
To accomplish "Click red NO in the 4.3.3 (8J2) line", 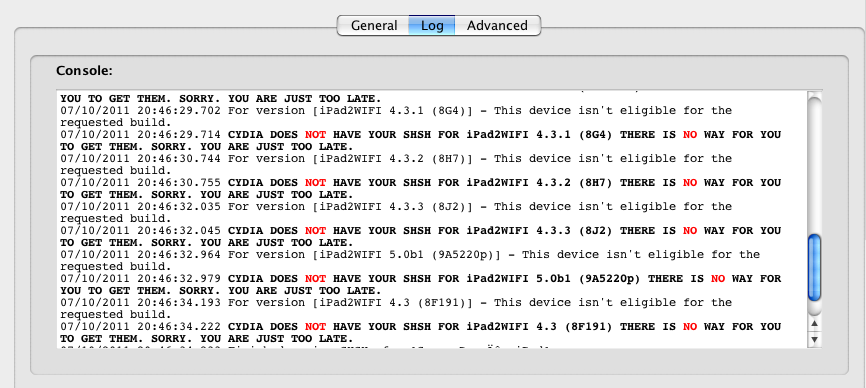I will 690,231.
